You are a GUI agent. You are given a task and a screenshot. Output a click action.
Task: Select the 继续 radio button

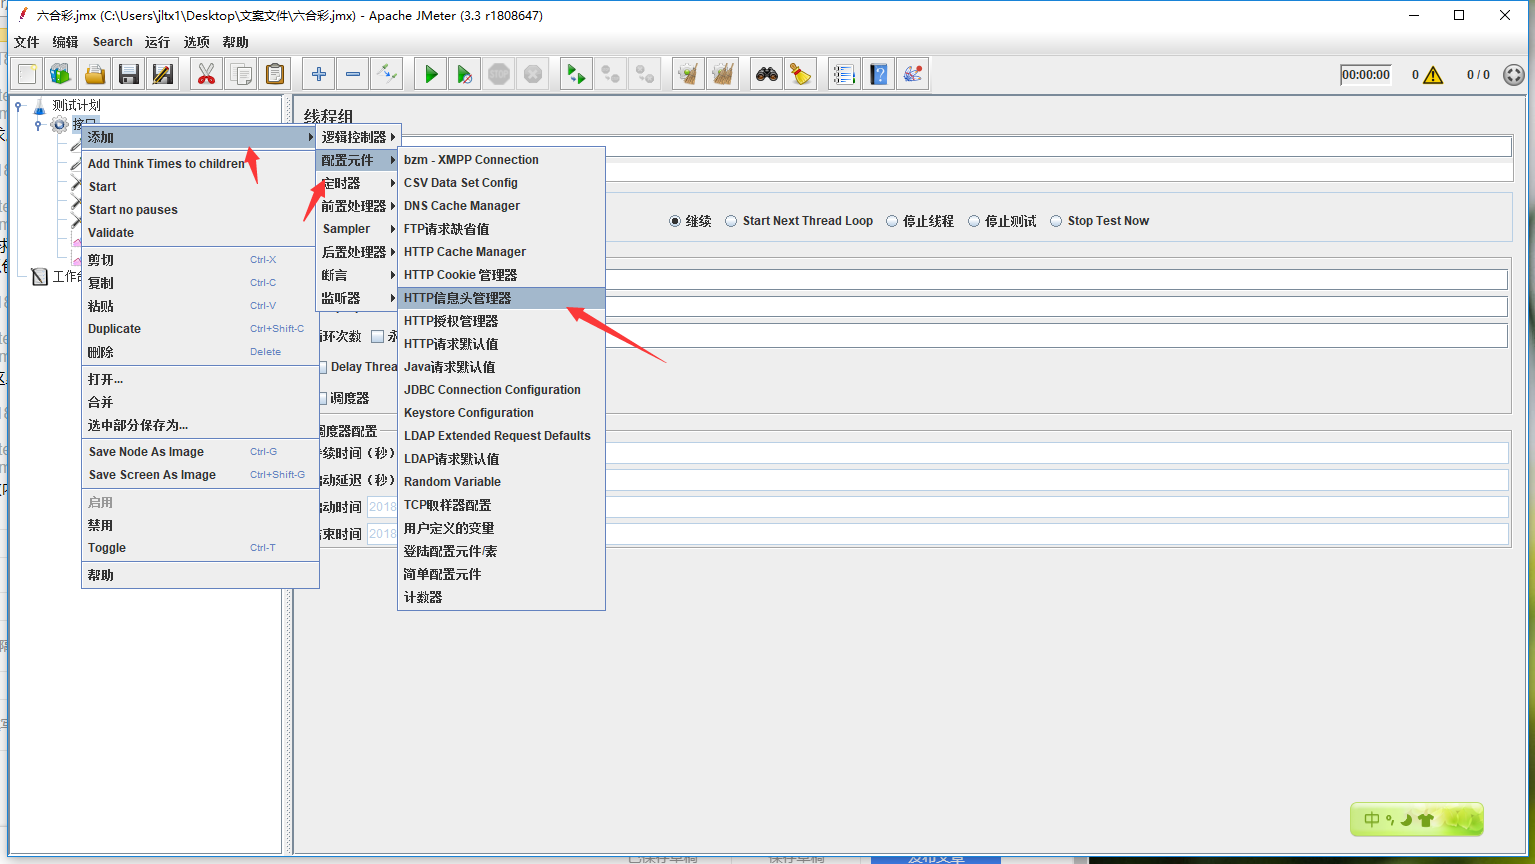675,221
